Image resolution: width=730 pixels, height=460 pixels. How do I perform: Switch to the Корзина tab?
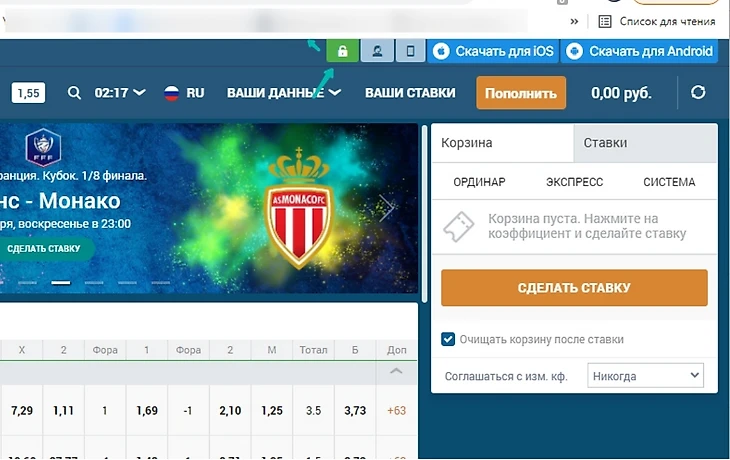pyautogui.click(x=502, y=142)
